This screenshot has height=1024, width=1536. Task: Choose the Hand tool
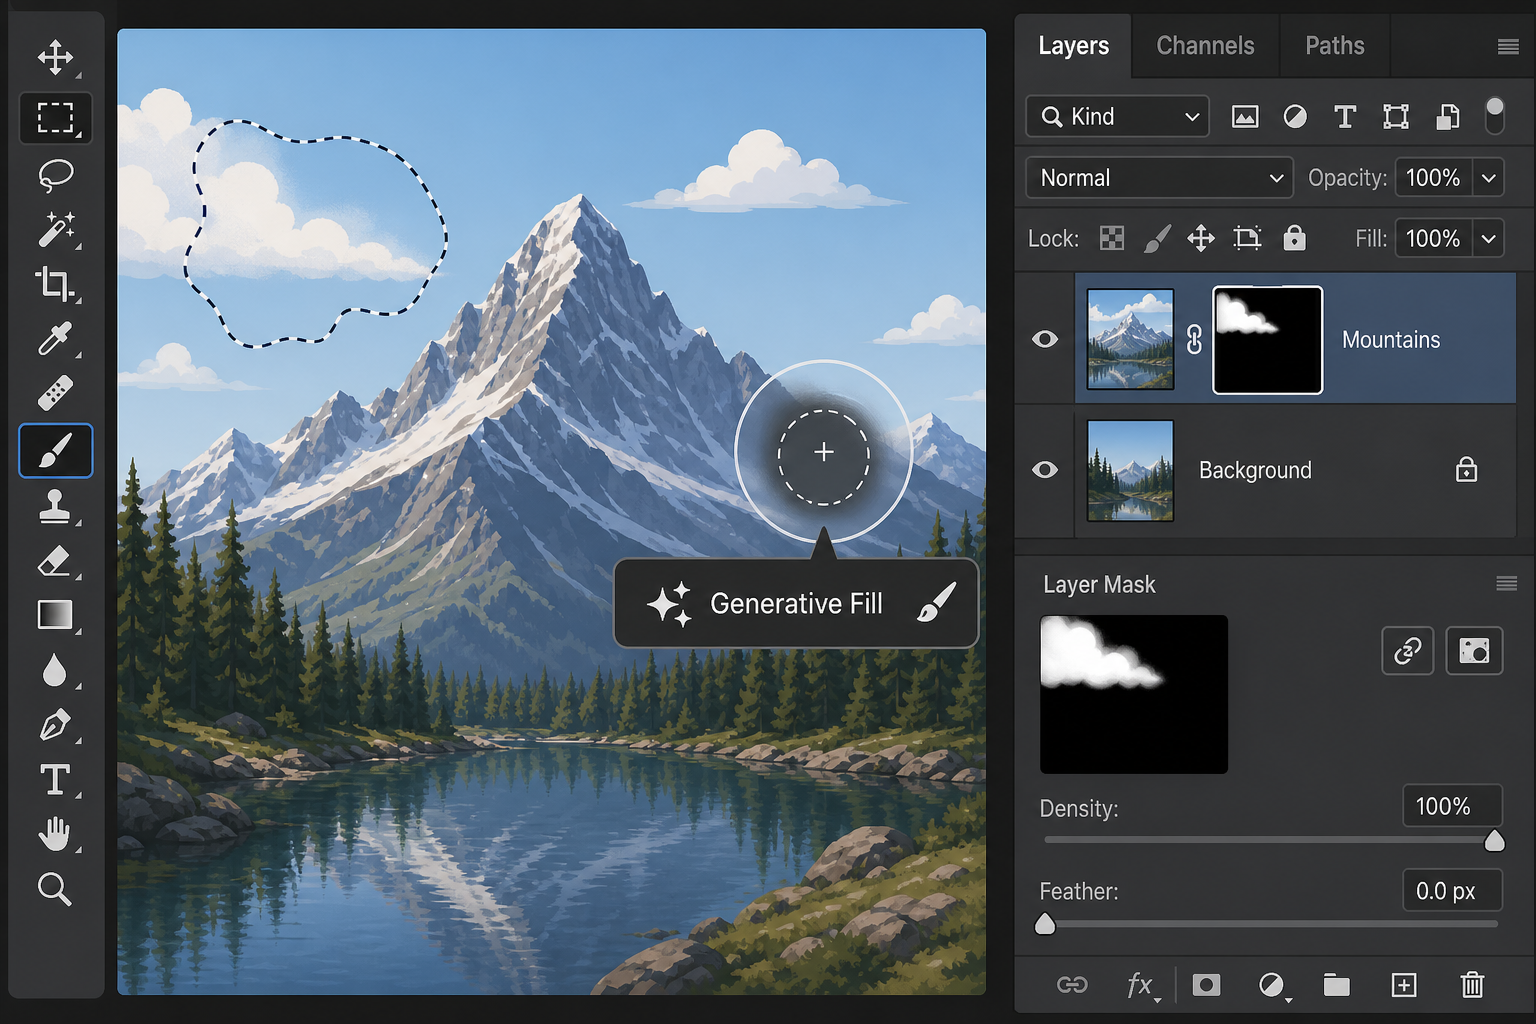(x=55, y=833)
